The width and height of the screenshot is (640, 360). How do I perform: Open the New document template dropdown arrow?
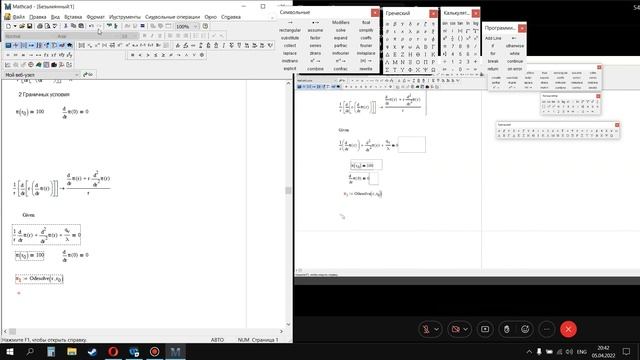[15, 26]
